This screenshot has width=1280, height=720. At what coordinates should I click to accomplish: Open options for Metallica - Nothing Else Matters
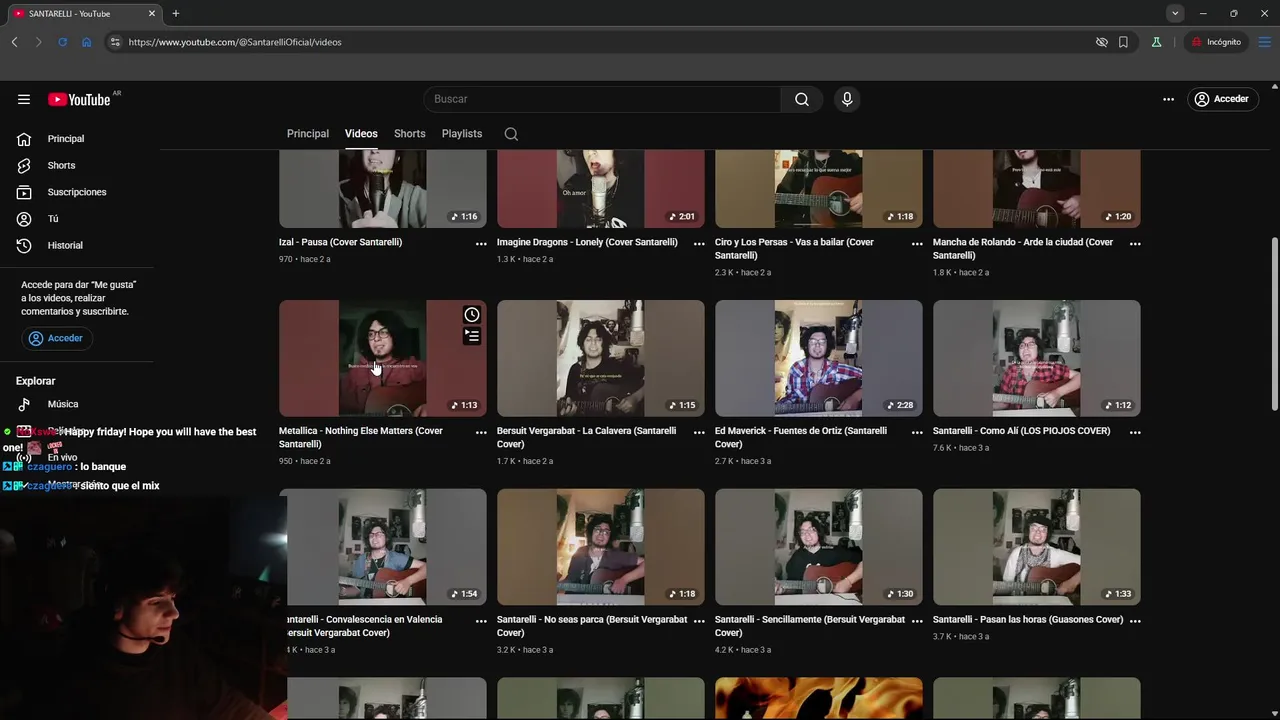pyautogui.click(x=481, y=433)
